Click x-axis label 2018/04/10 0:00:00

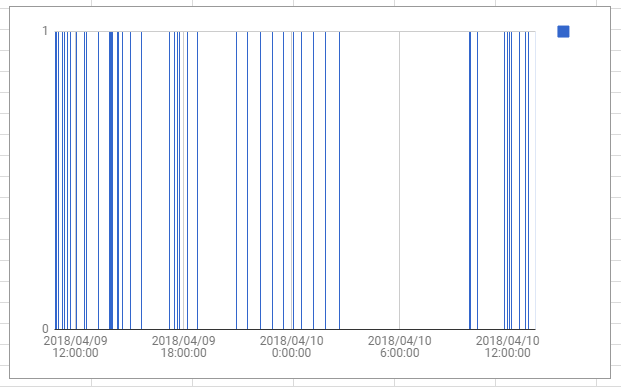coord(291,347)
